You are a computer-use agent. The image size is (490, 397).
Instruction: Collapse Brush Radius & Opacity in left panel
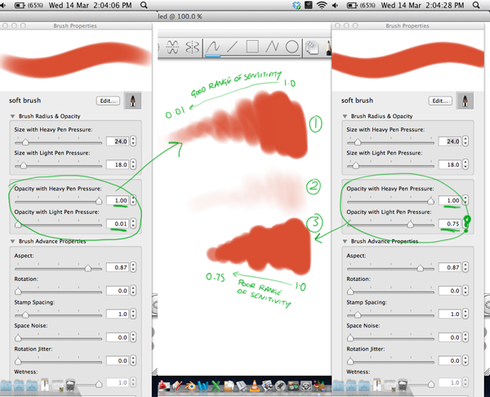click(x=12, y=116)
